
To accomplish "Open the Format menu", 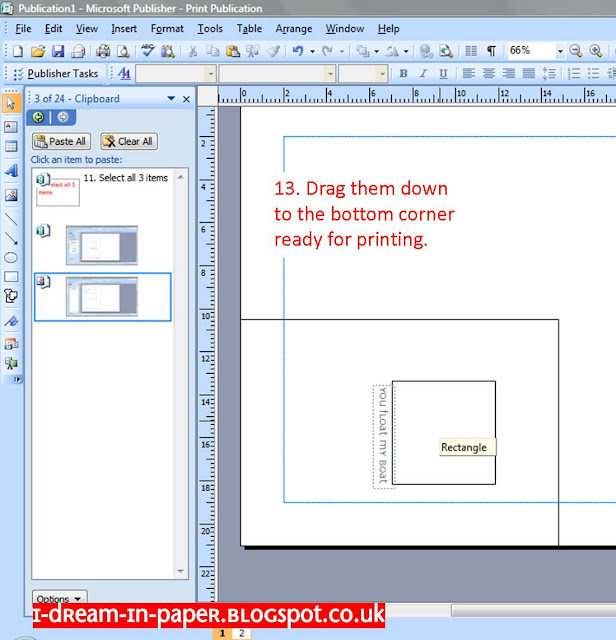I will [167, 29].
